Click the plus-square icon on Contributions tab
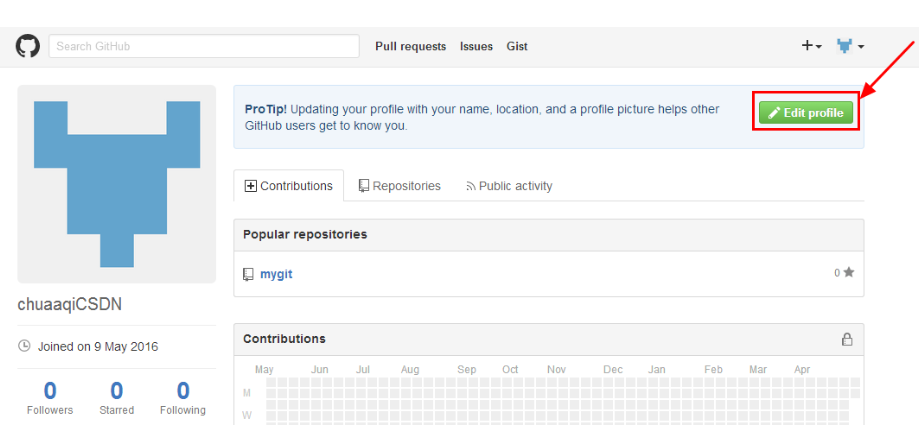The height and width of the screenshot is (442, 919). [251, 186]
